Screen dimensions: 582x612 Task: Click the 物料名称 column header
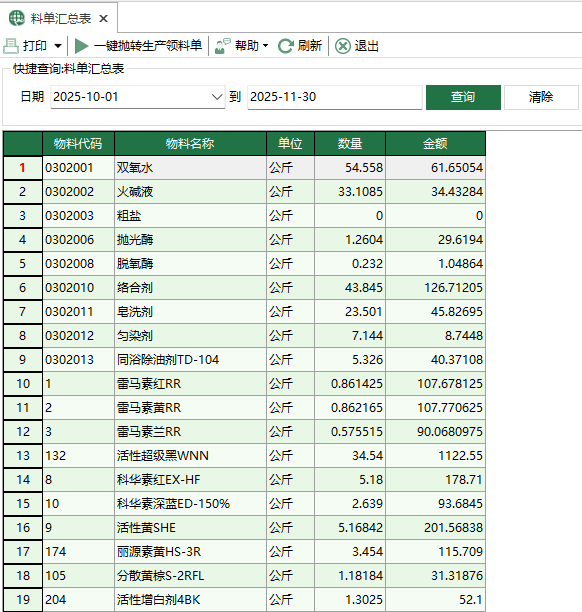tap(190, 144)
